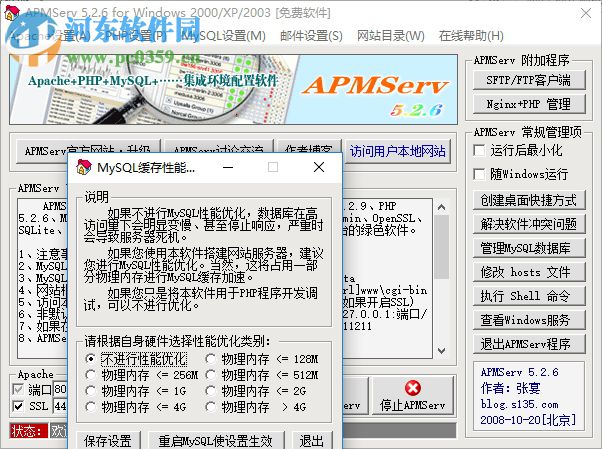Toggle the Apache SSL checkbox
Image resolution: width=602 pixels, height=449 pixels.
18,406
